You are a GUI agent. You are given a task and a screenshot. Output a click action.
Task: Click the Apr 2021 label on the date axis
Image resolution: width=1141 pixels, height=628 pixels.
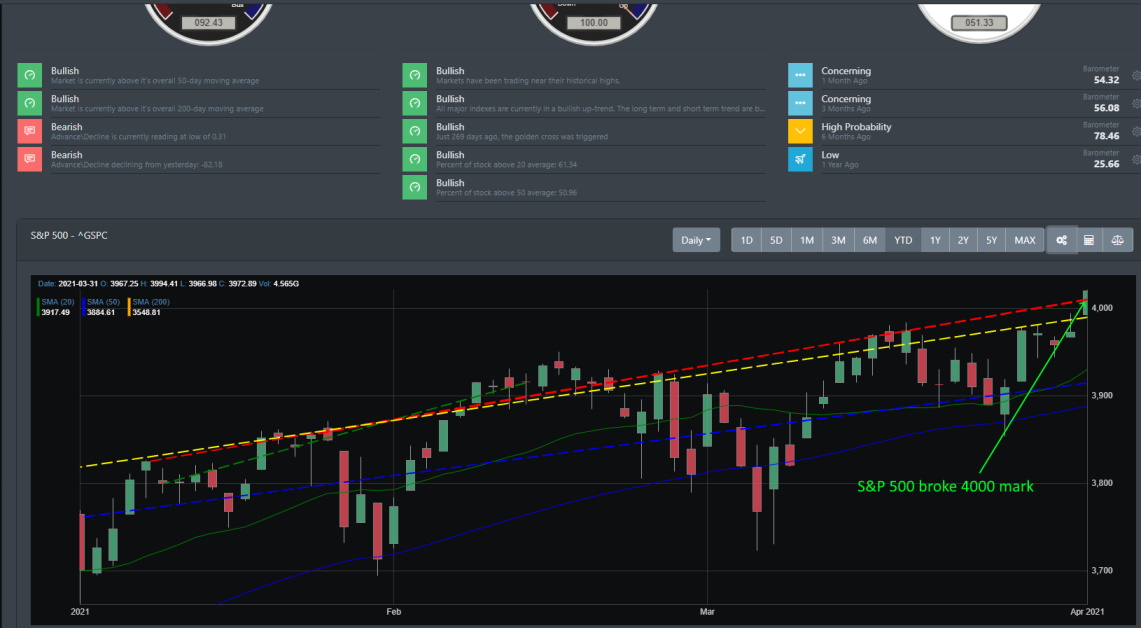pyautogui.click(x=1087, y=612)
